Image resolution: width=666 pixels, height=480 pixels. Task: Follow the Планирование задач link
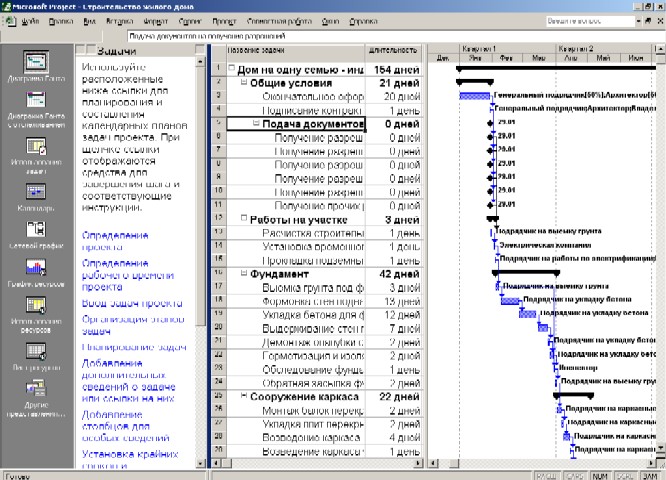click(x=134, y=347)
